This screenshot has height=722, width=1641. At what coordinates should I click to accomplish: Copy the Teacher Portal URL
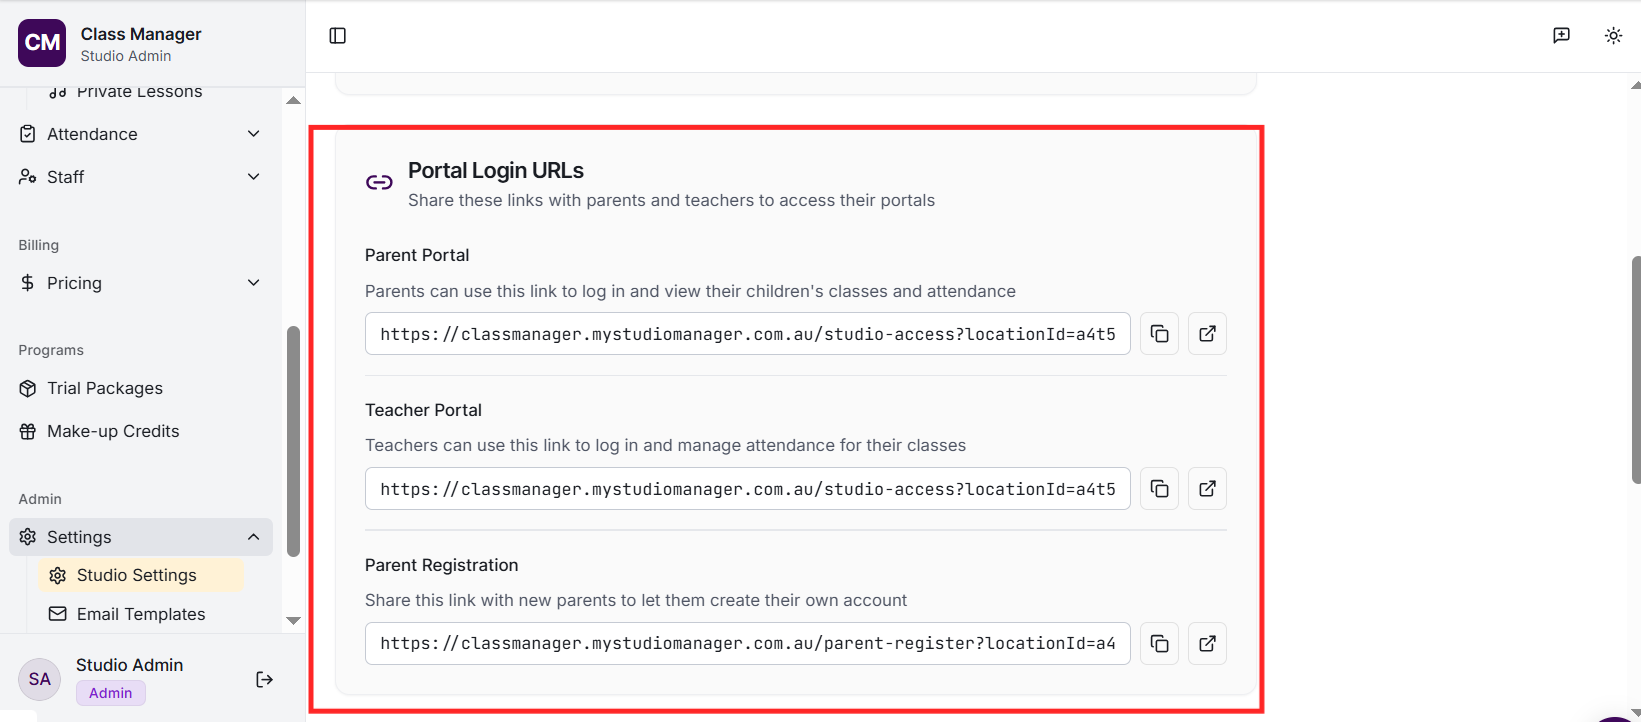pos(1159,489)
